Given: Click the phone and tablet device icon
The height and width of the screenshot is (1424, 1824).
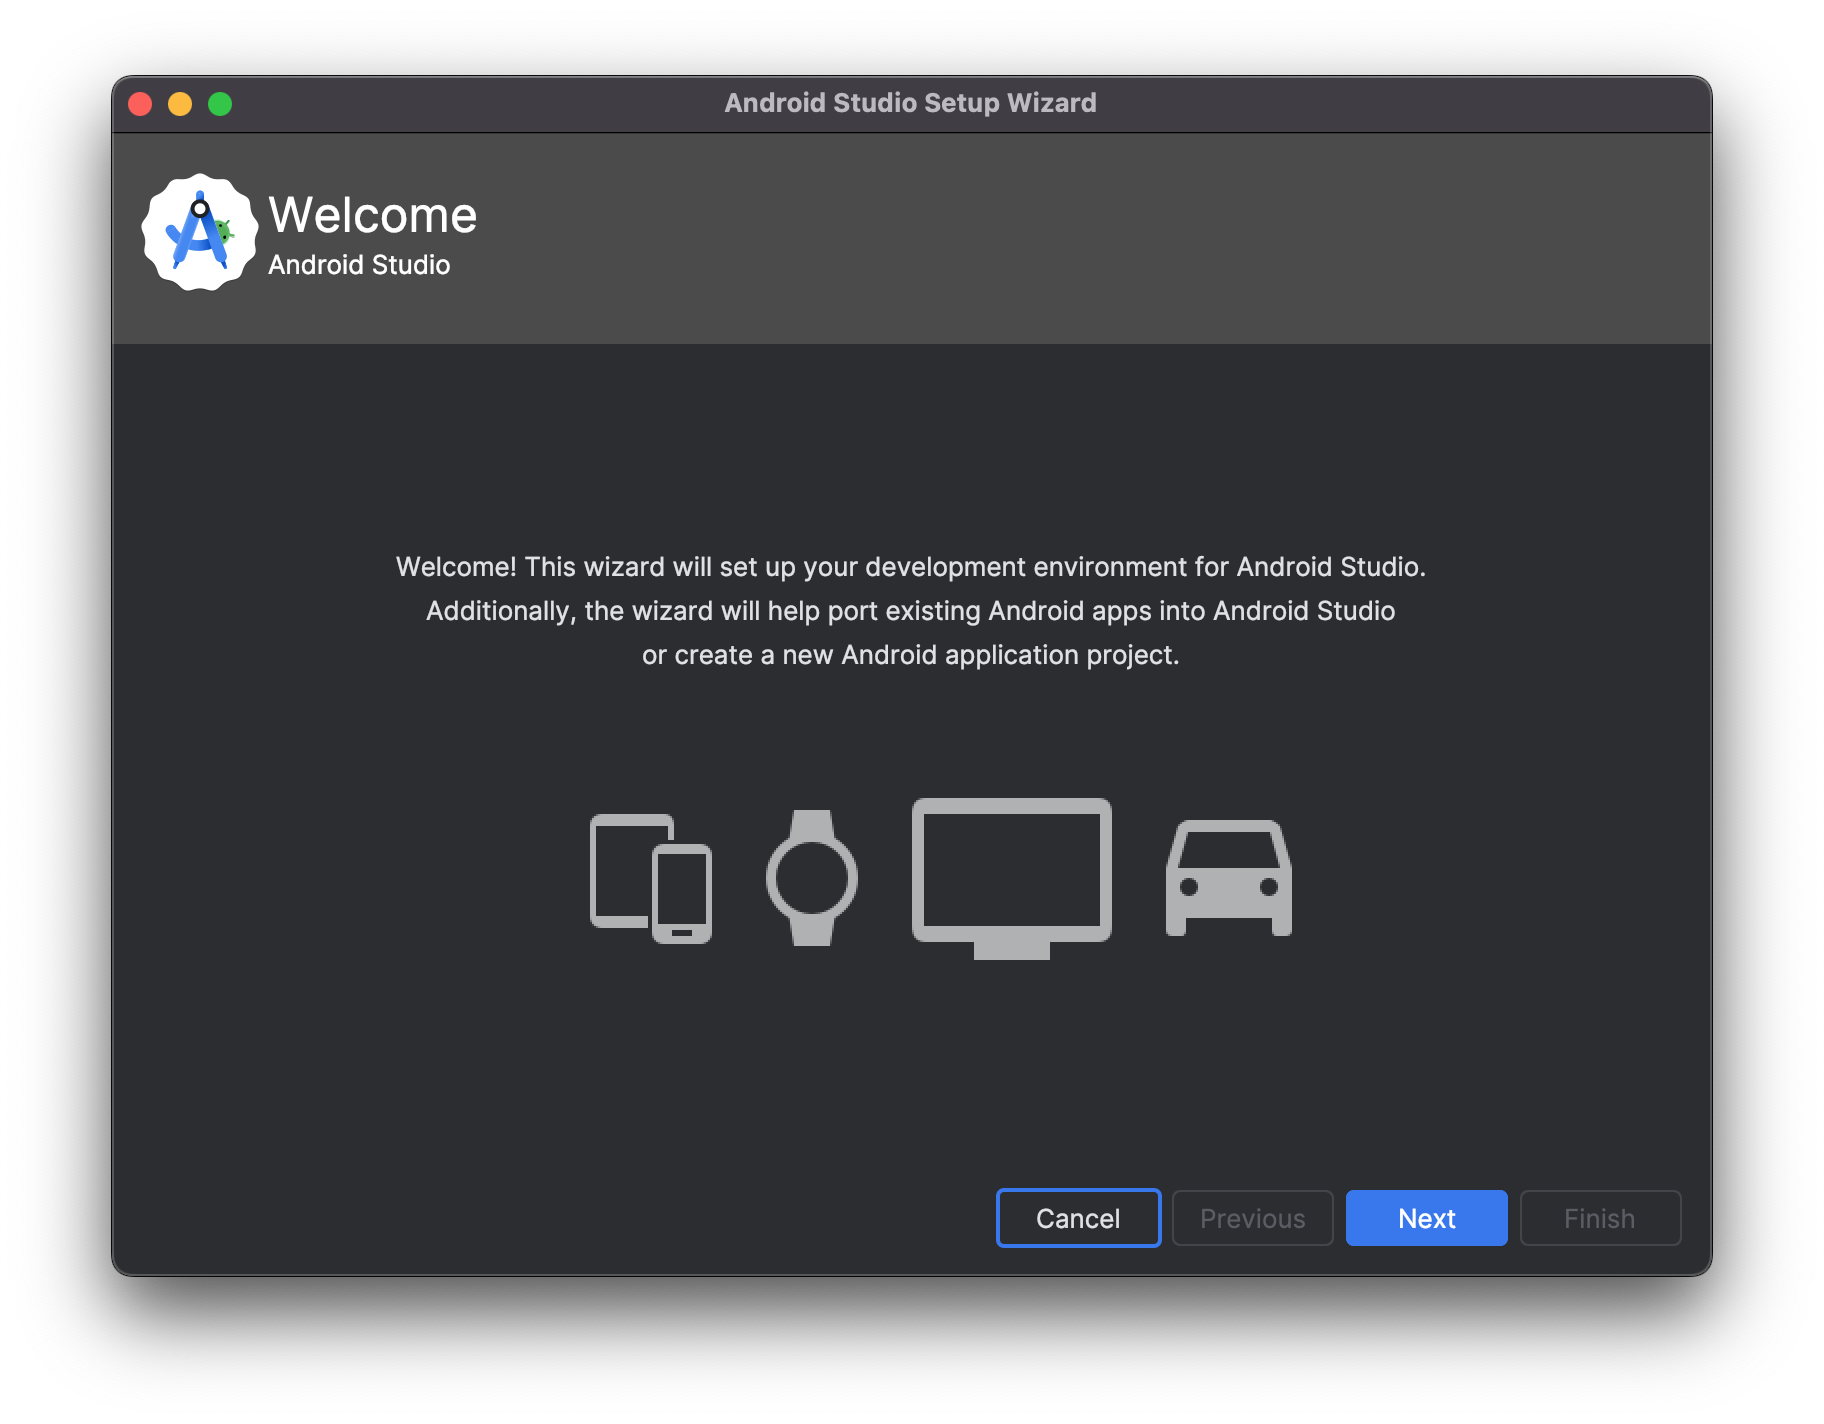Looking at the screenshot, I should (651, 879).
